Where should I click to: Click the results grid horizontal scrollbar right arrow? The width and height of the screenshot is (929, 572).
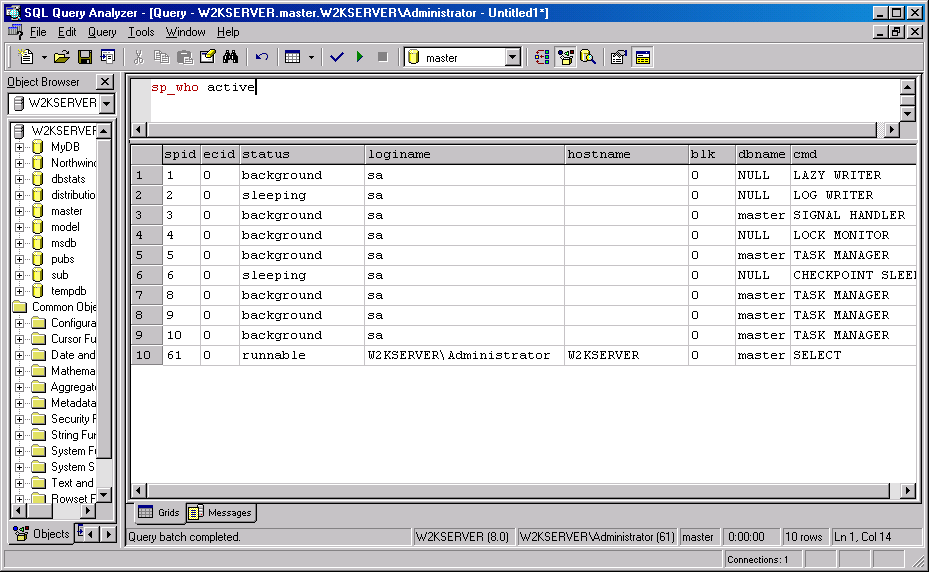click(x=908, y=491)
